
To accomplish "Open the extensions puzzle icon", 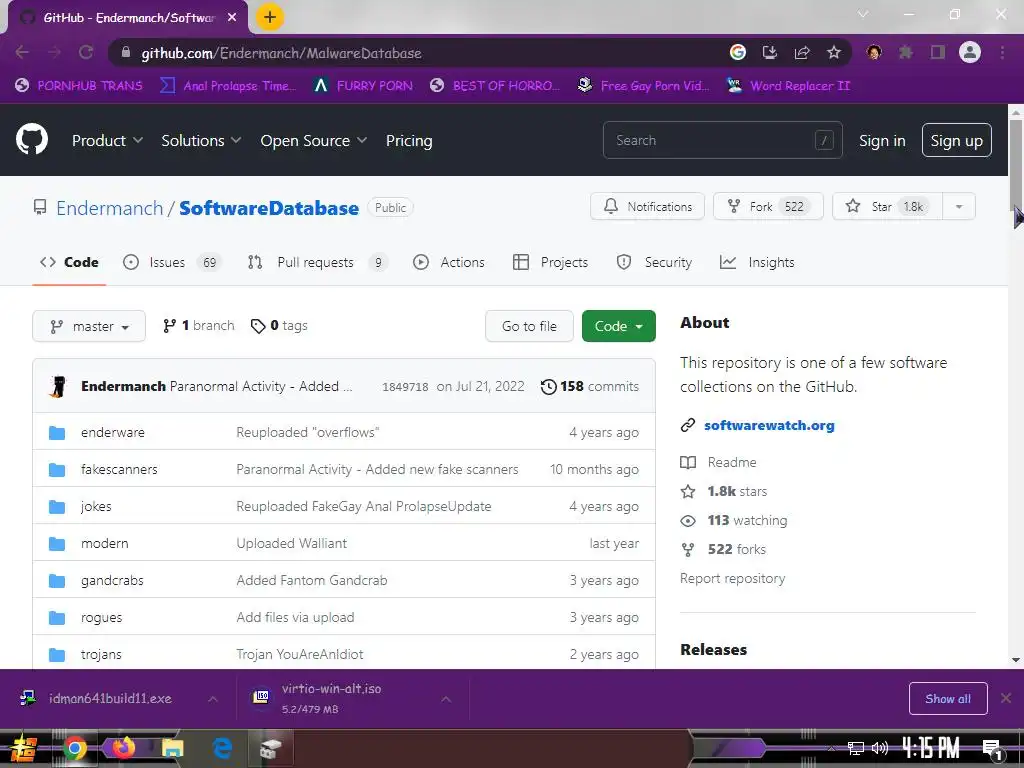I will coord(906,52).
